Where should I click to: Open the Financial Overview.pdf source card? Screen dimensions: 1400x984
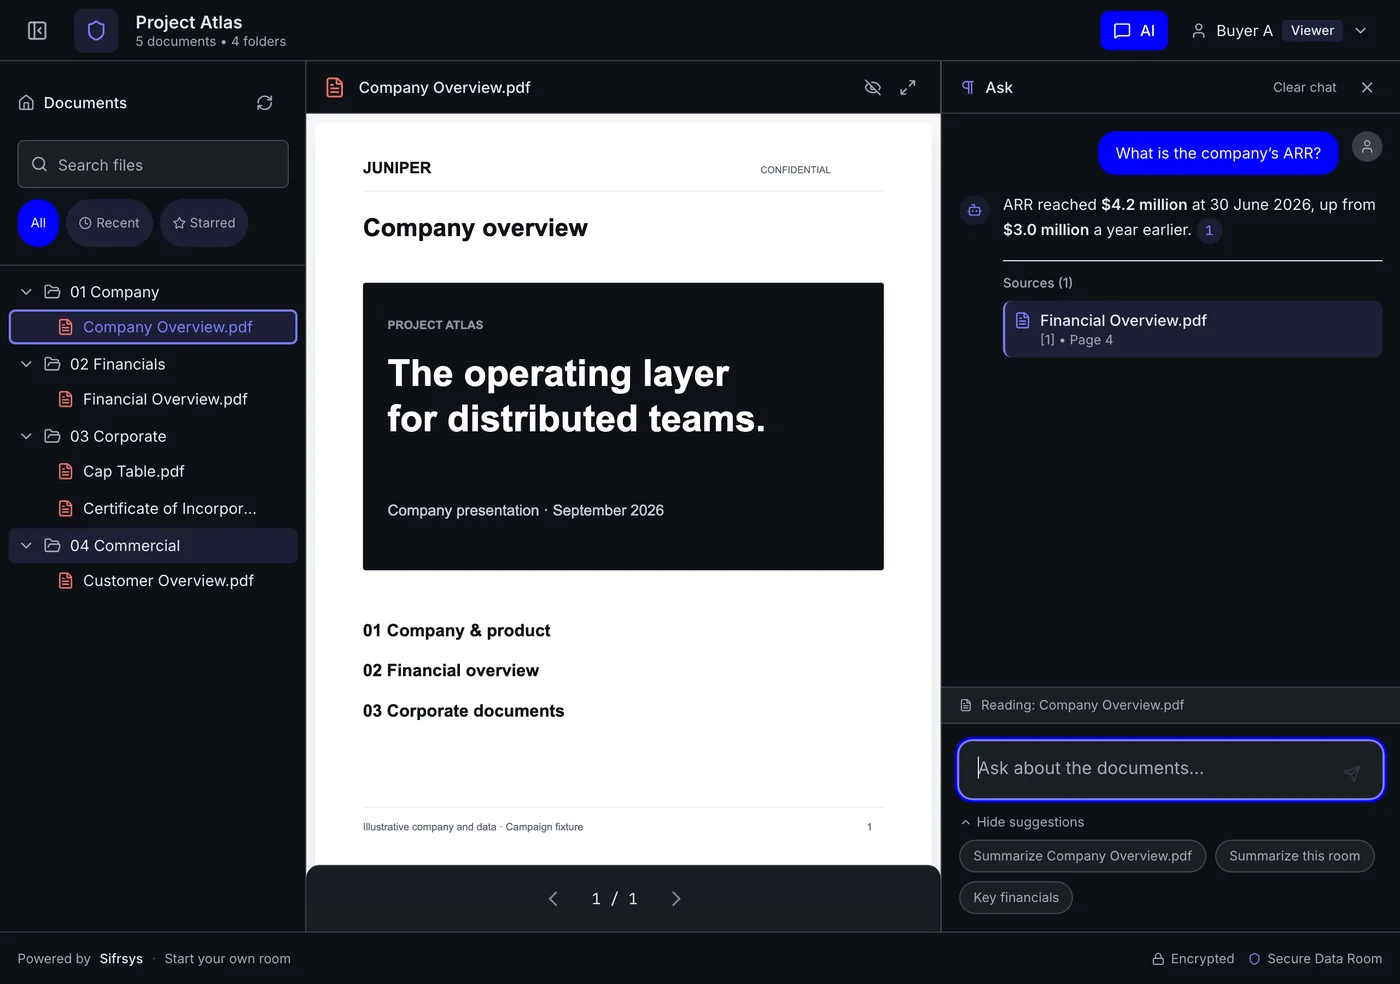click(x=1193, y=329)
